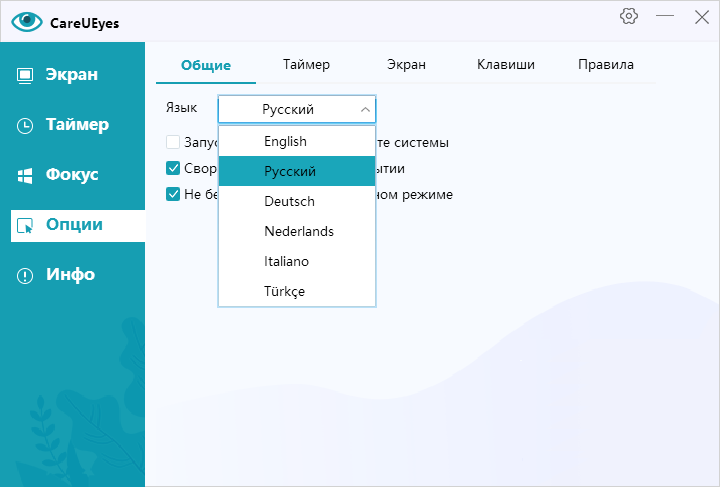The height and width of the screenshot is (487, 720).
Task: Click the language dropdown chevron arrow
Action: [x=366, y=110]
